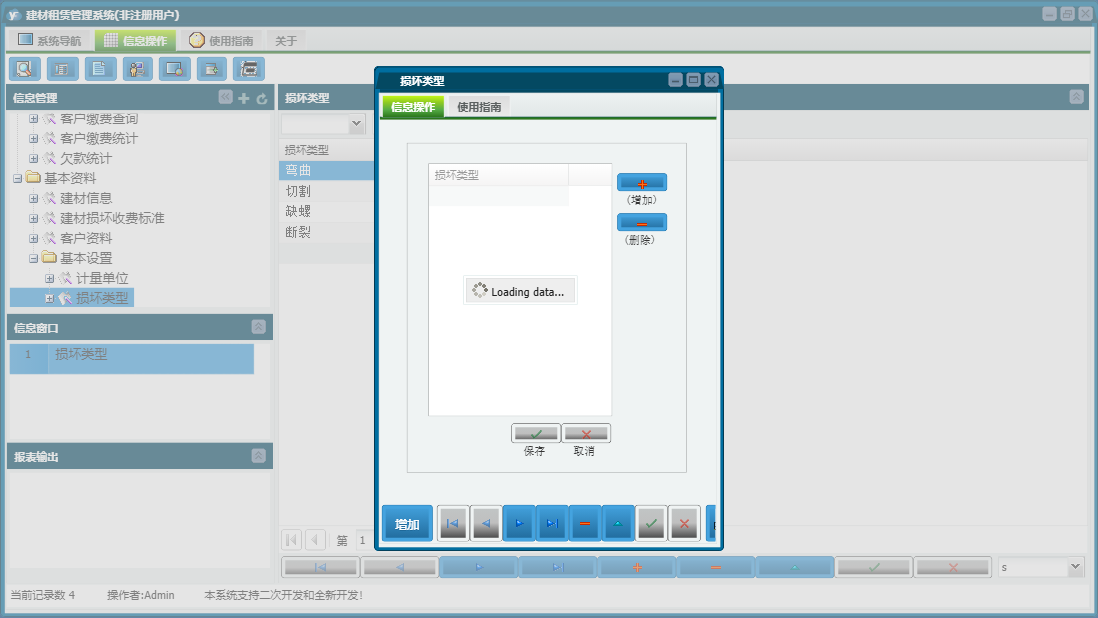Image resolution: width=1098 pixels, height=618 pixels.
Task: Collapse the 信息窗口 panel
Action: tap(258, 327)
